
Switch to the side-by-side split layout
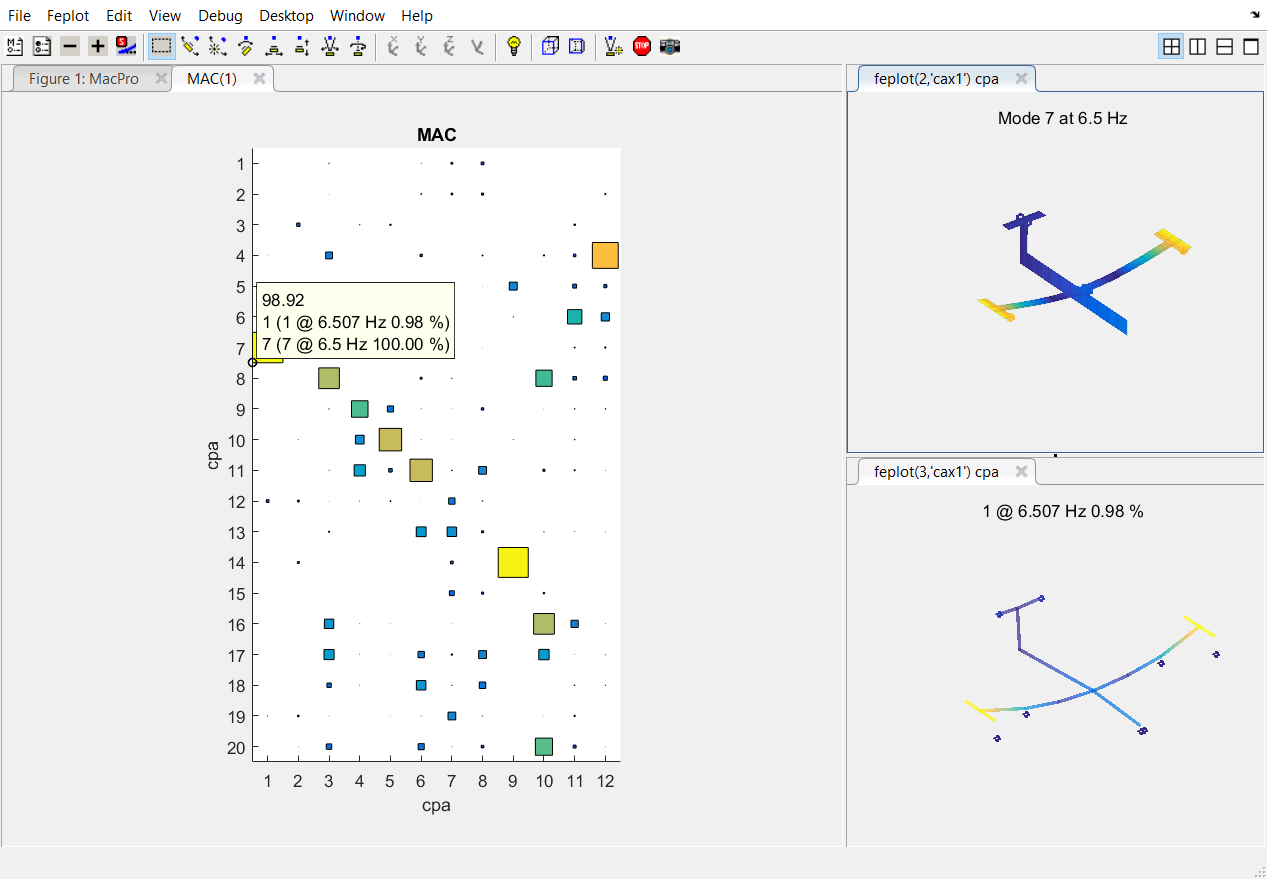tap(1197, 46)
